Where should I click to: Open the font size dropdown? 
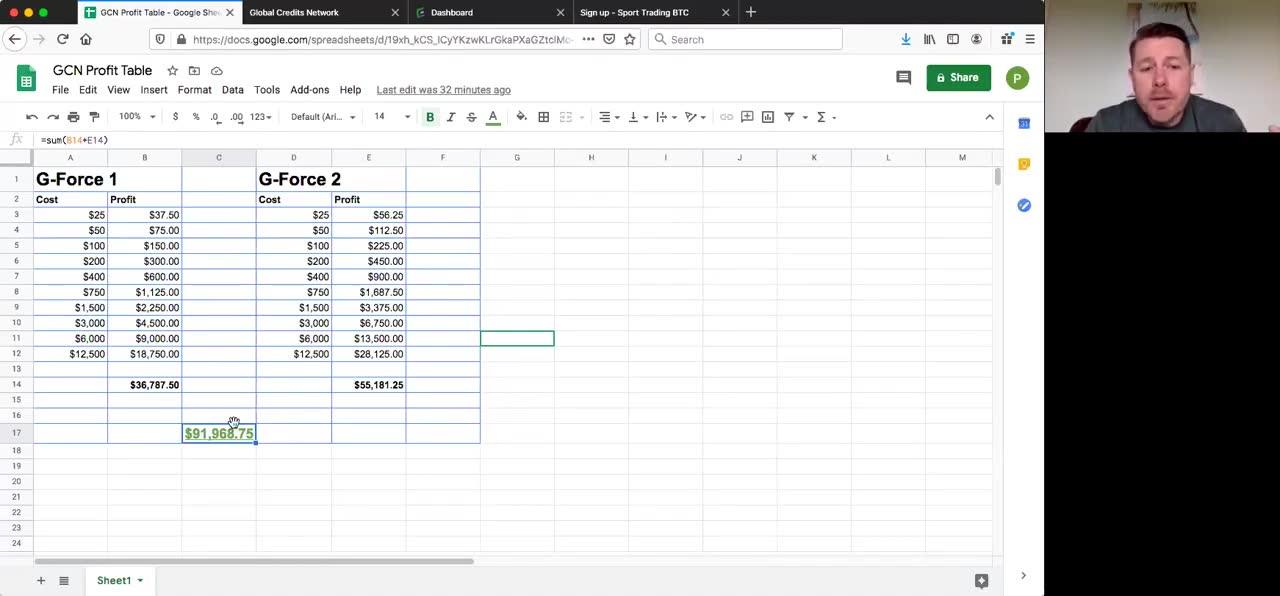392,117
